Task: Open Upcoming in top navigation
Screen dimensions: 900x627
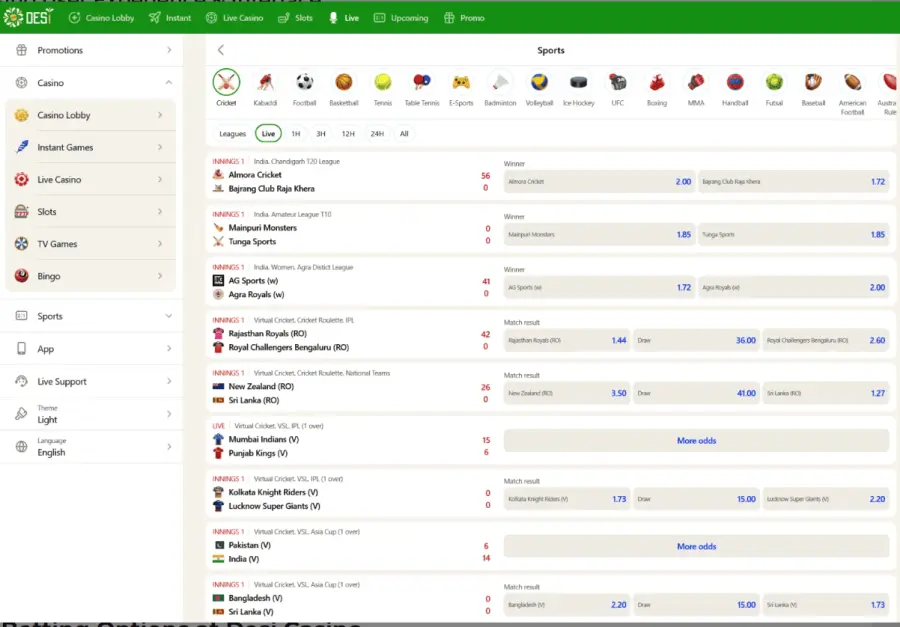Action: 401,18
